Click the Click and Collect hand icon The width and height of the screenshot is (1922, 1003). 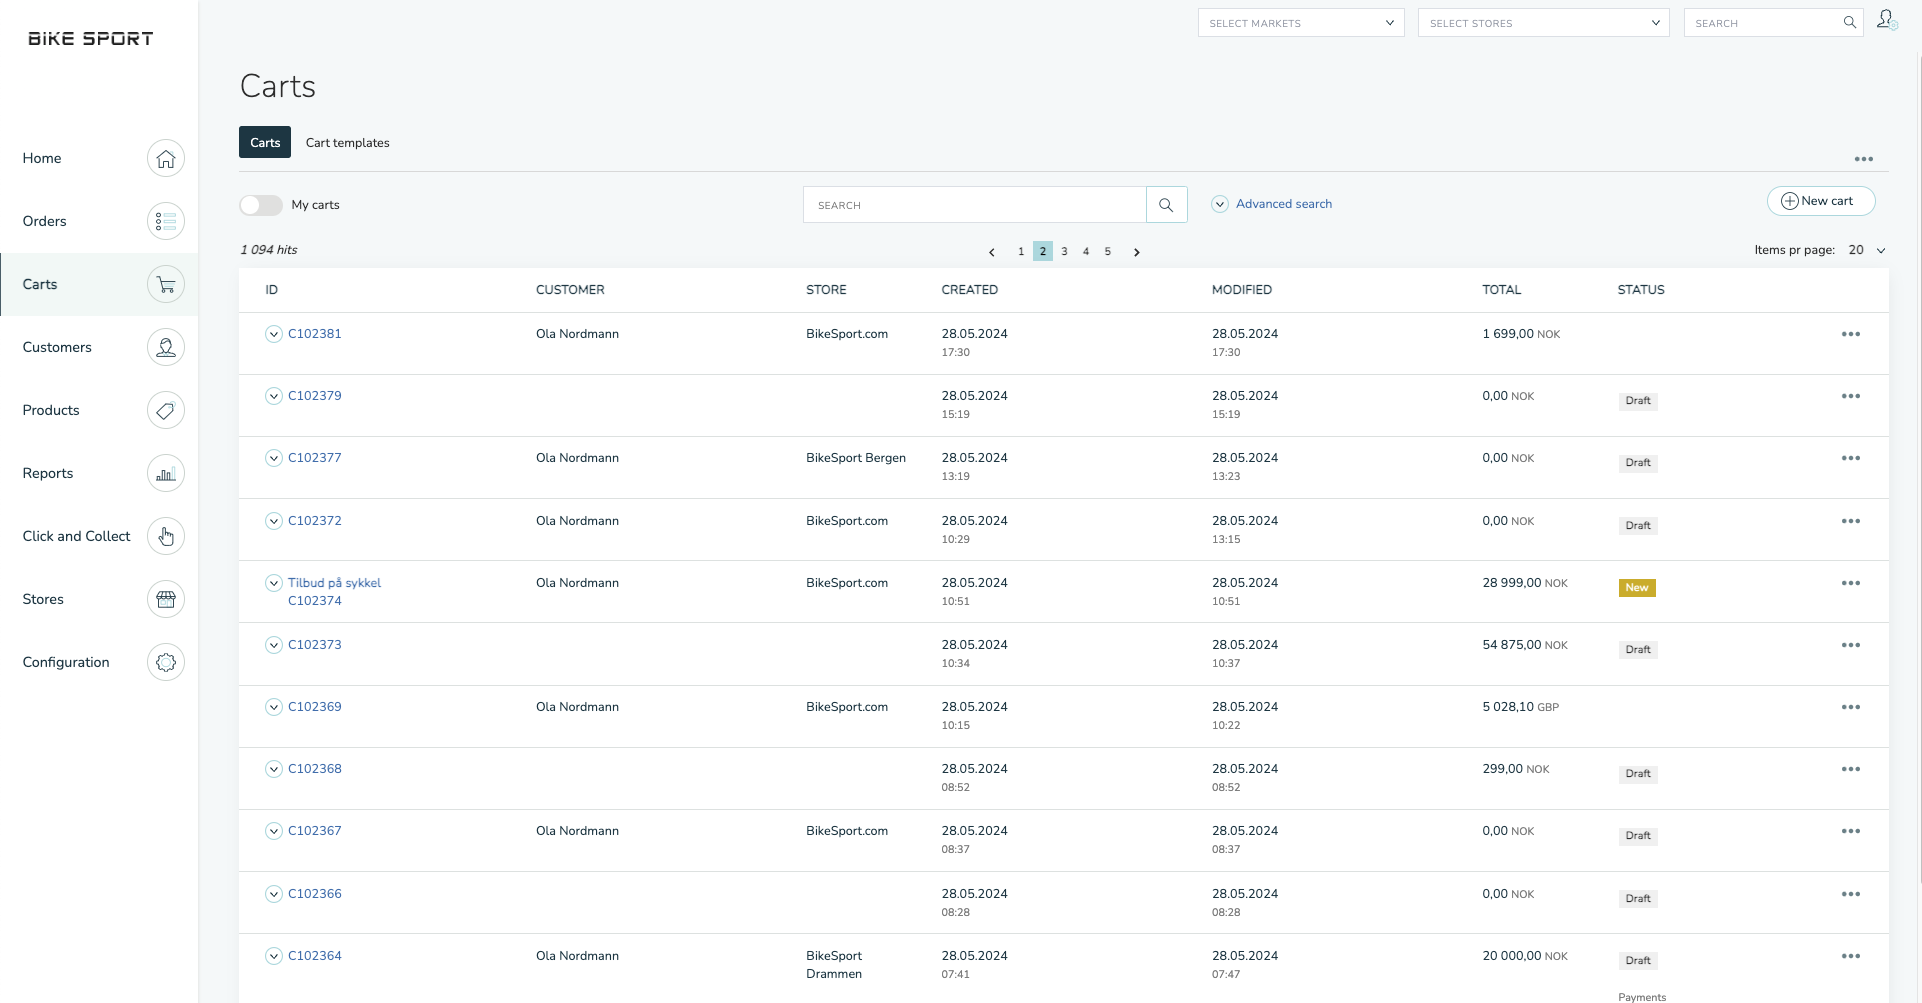(x=166, y=536)
